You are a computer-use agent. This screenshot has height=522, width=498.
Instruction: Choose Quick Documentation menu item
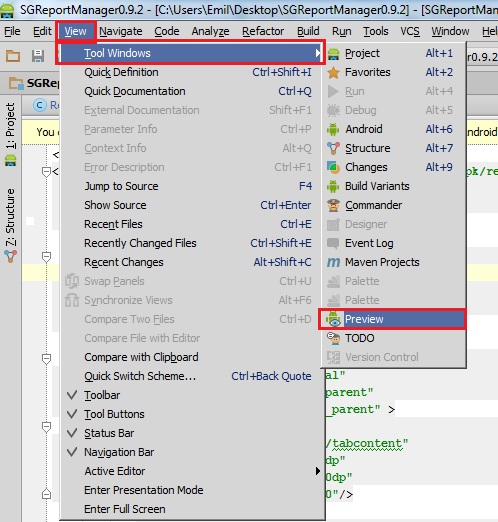(193, 91)
